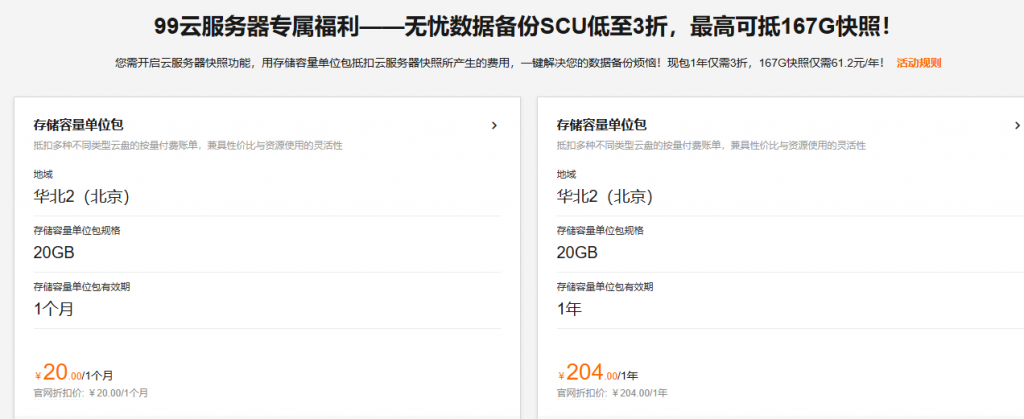The image size is (1024, 419).
Task: Click the card description in the 1年 card
Action: pyautogui.click(x=711, y=146)
